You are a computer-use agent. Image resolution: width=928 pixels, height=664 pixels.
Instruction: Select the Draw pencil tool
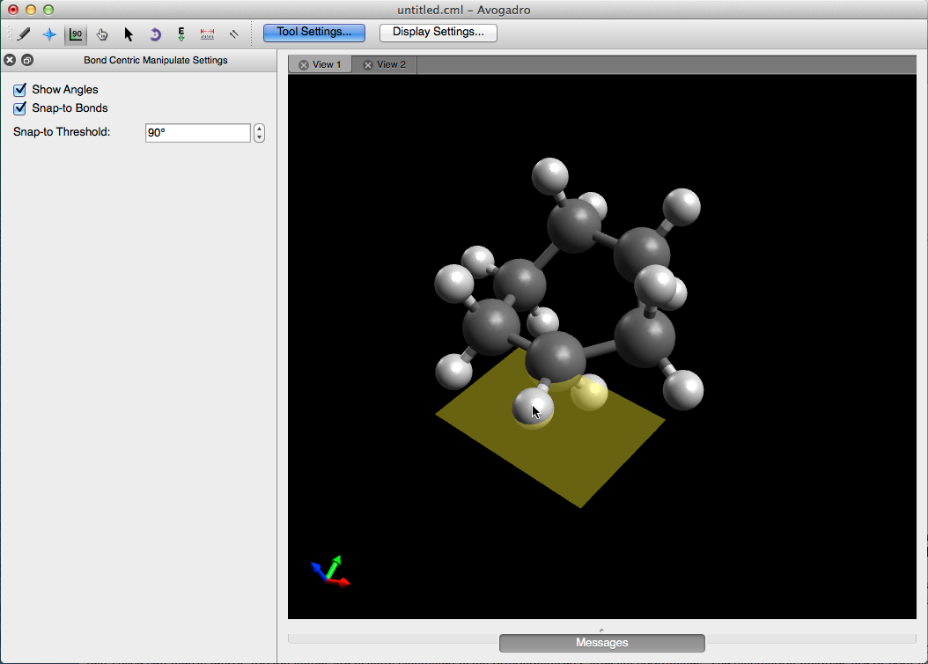(23, 34)
